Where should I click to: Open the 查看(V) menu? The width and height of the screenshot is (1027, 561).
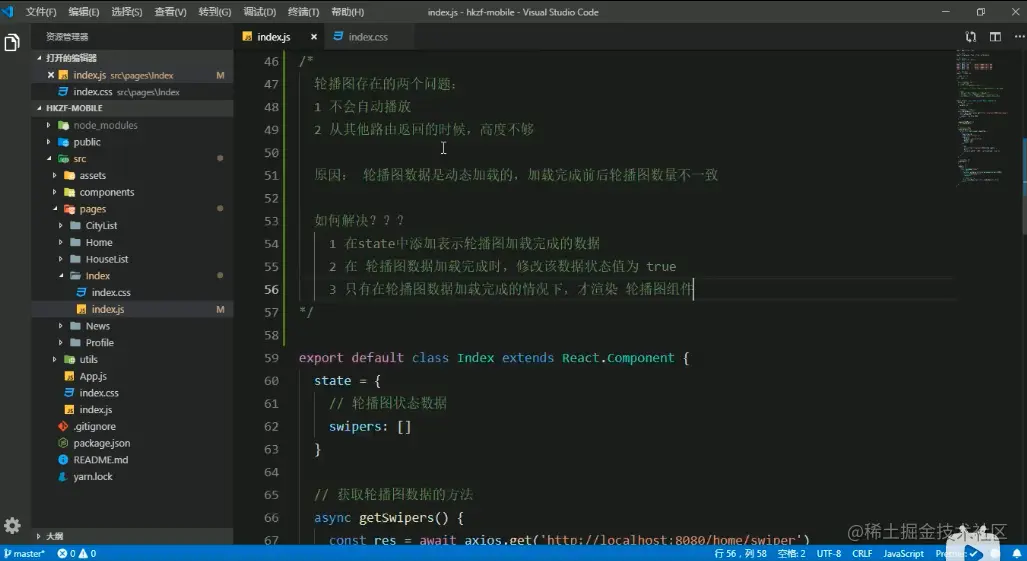pyautogui.click(x=170, y=12)
